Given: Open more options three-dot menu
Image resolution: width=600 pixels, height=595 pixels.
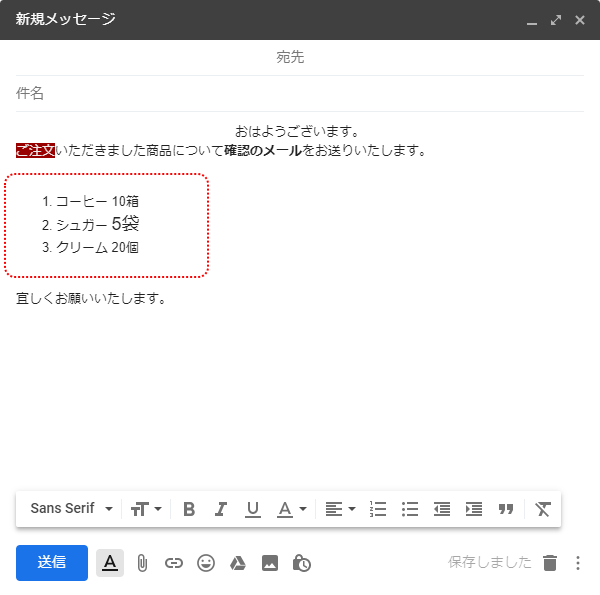Looking at the screenshot, I should pos(578,563).
